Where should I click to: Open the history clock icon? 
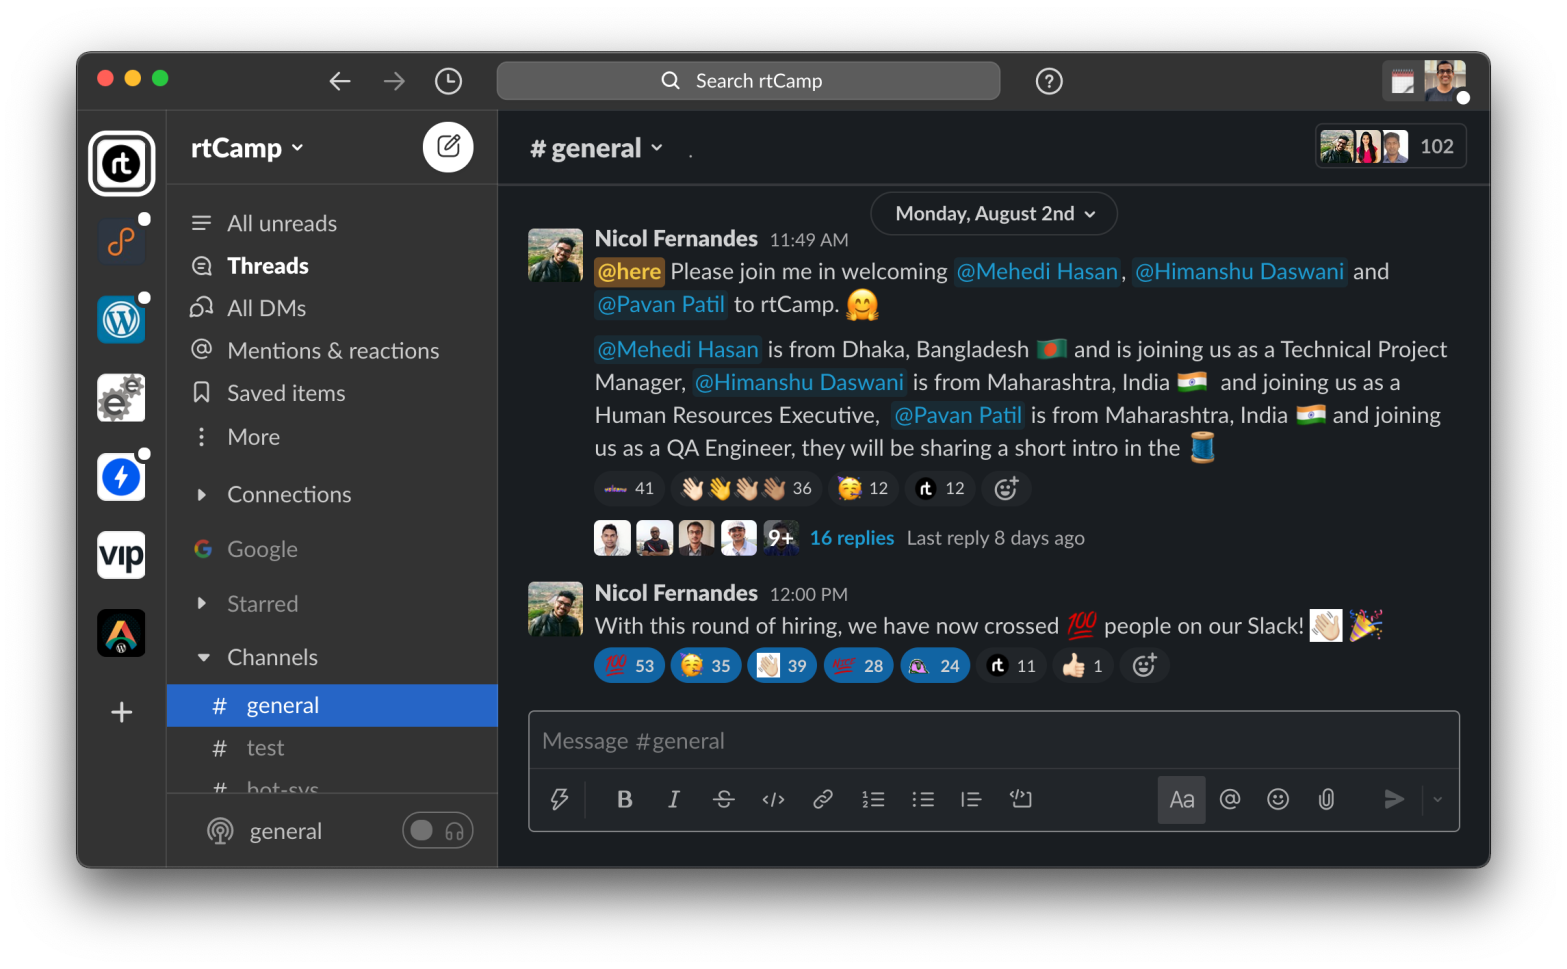pyautogui.click(x=448, y=81)
